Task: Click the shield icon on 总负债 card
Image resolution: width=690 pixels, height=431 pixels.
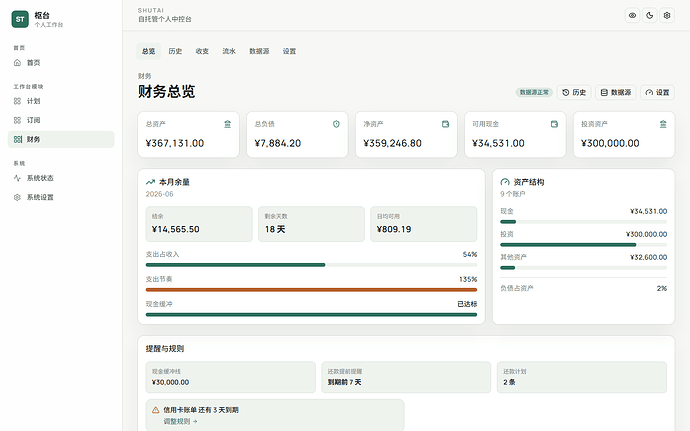Action: 336,124
